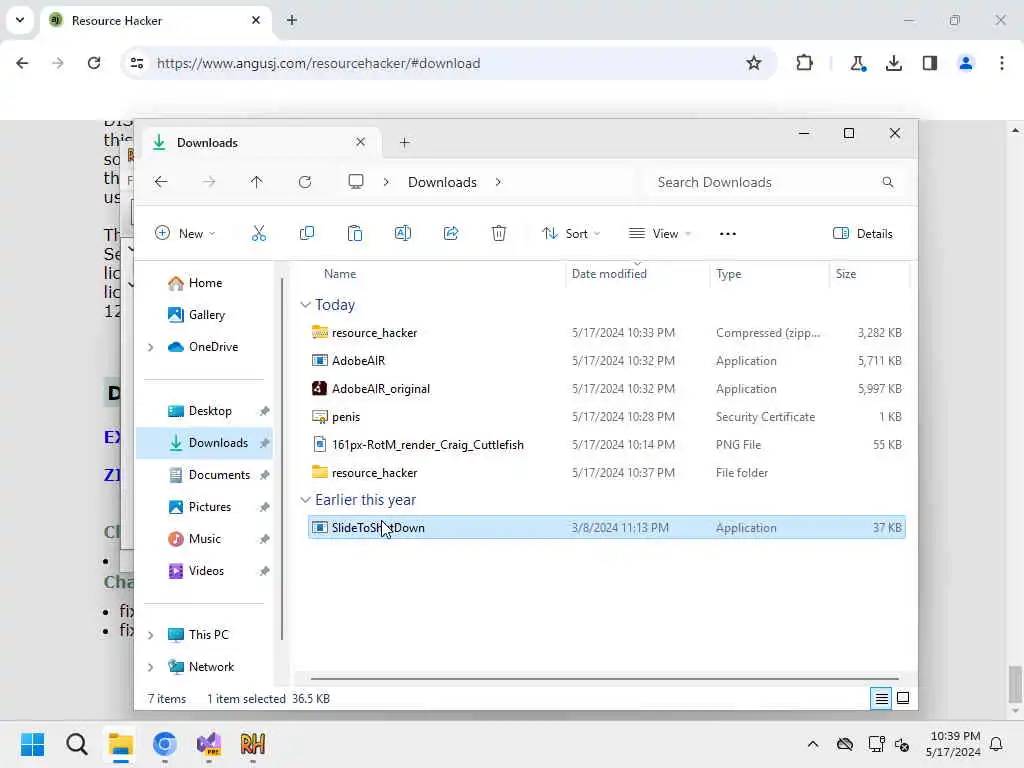The height and width of the screenshot is (768, 1024).
Task: Click the PC monitor icon in Explorer address bar
Action: click(356, 182)
